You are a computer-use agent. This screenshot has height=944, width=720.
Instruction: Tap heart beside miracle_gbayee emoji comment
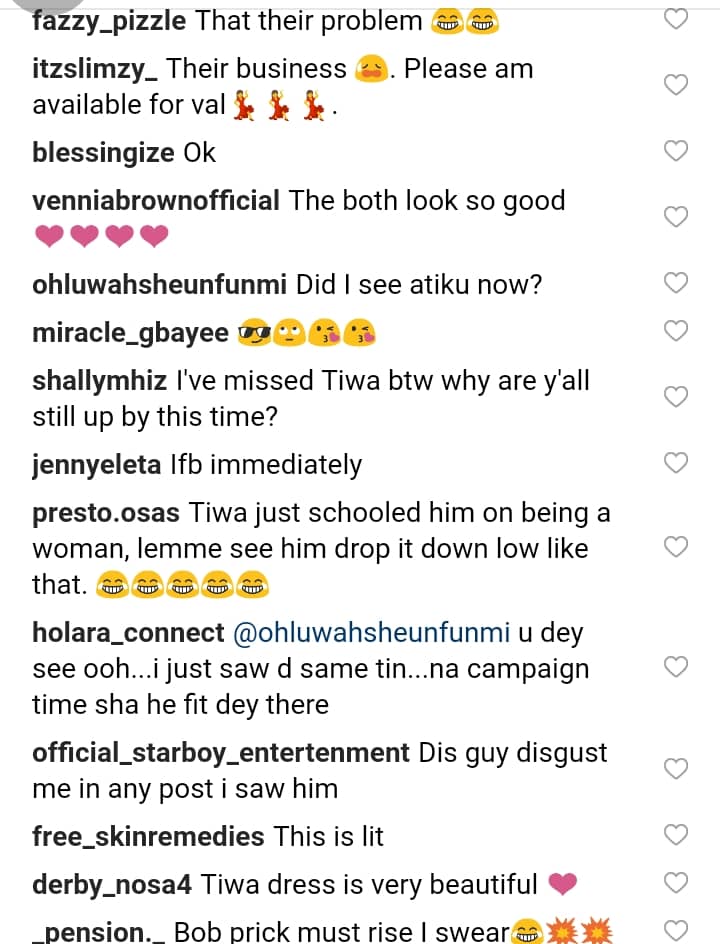[x=677, y=331]
